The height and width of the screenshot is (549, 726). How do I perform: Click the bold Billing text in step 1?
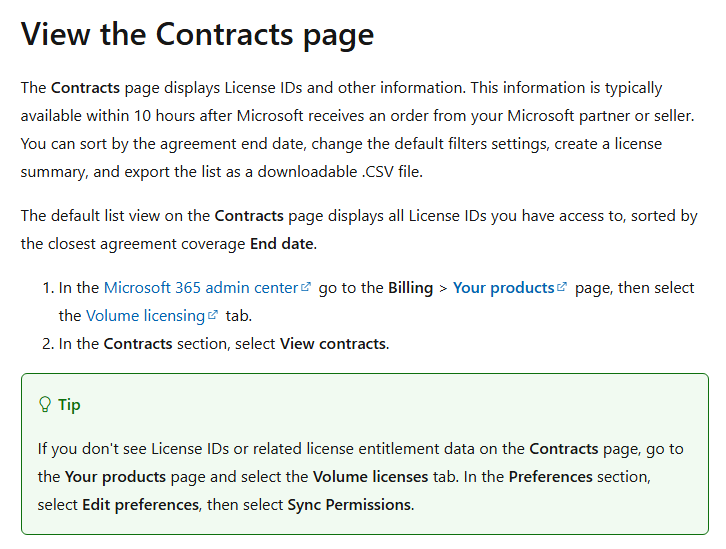(410, 287)
